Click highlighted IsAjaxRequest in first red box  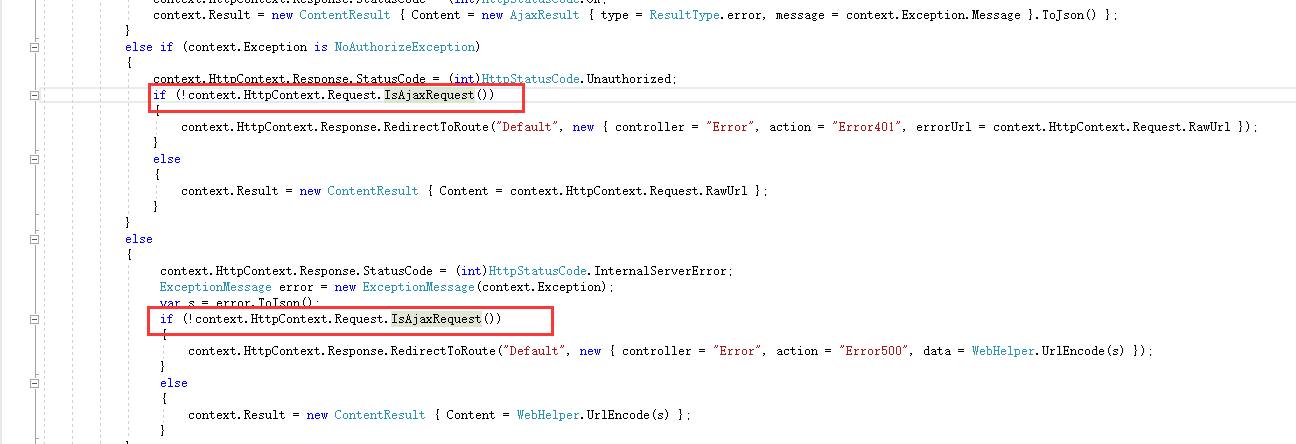pyautogui.click(x=430, y=95)
